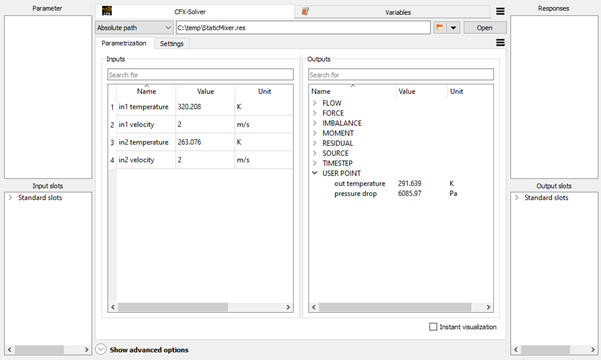Viewport: 601px width, 360px height.
Task: Enable the Instant visualization checkbox
Action: click(x=433, y=327)
